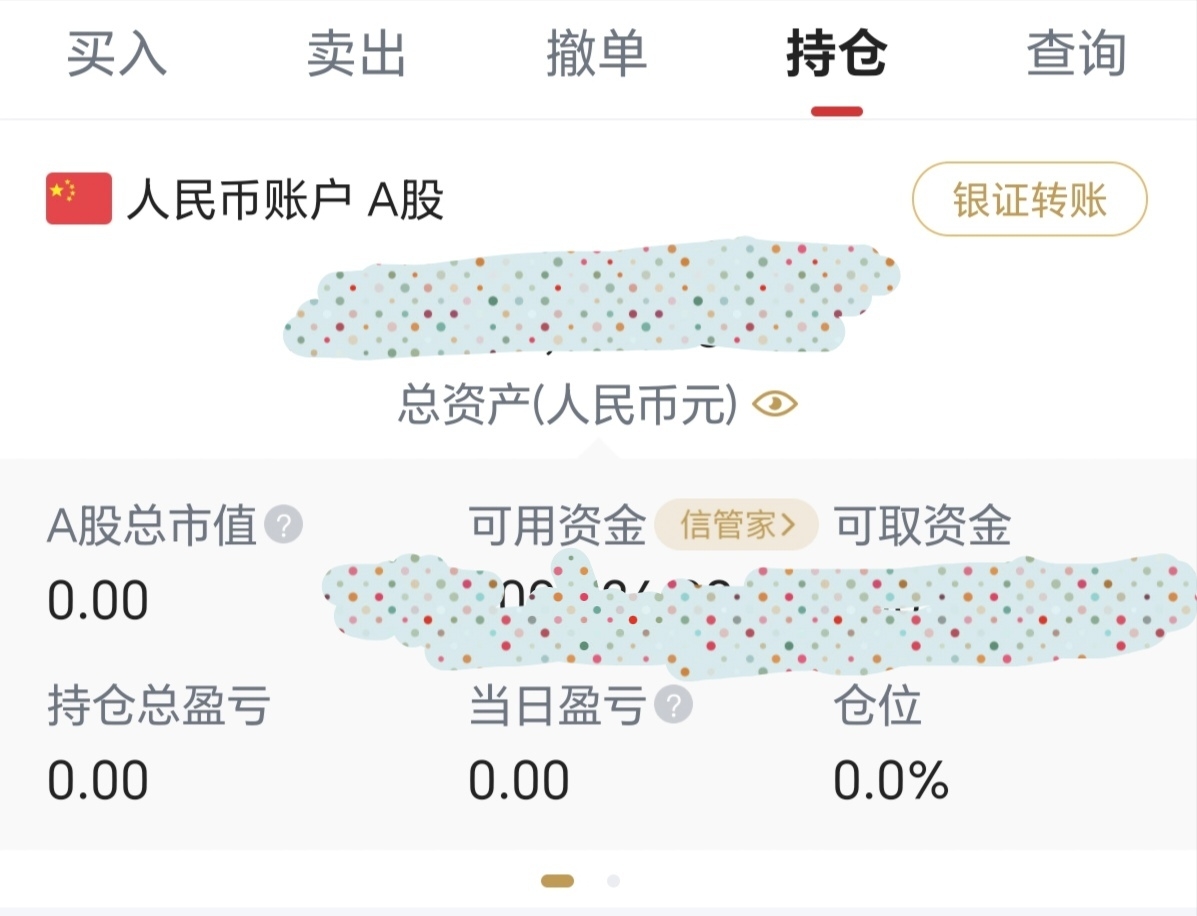Viewport: 1197px width, 916px height.
Task: Select the 持仓 tab
Action: click(x=837, y=53)
